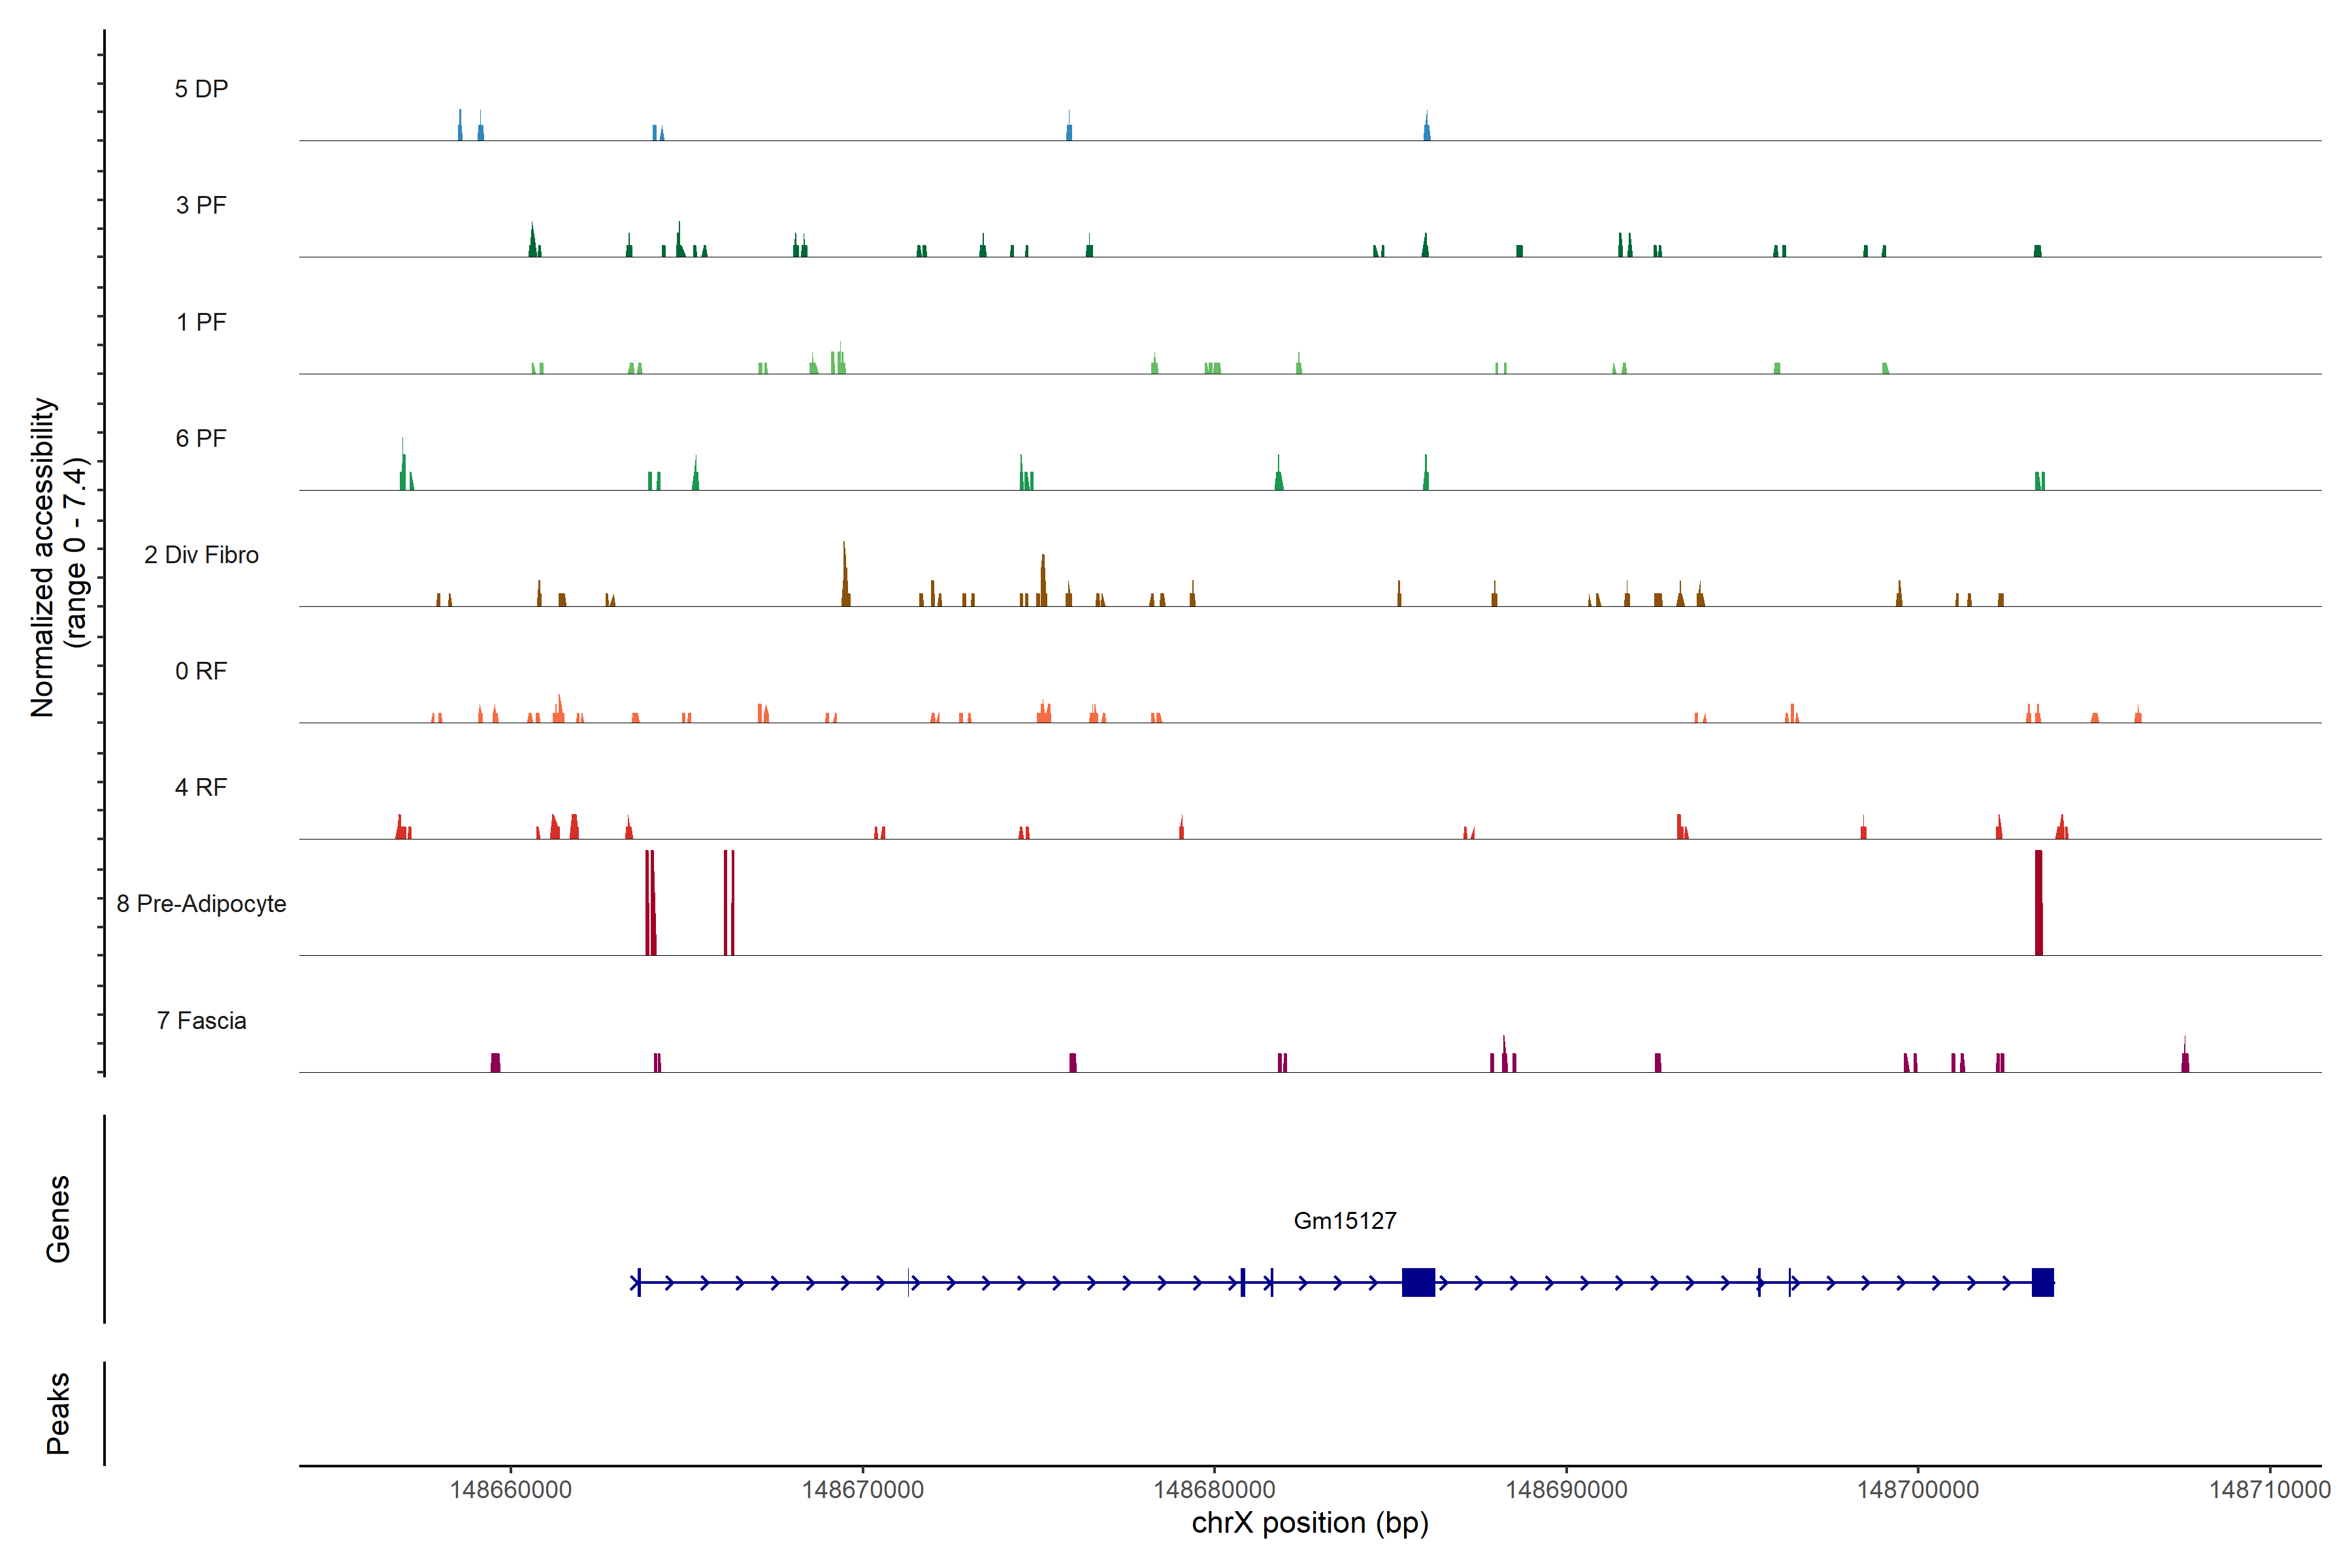This screenshot has height=1568, width=2352.
Task: Click the 148700000 x-axis tick label
Action: coord(1917,1489)
